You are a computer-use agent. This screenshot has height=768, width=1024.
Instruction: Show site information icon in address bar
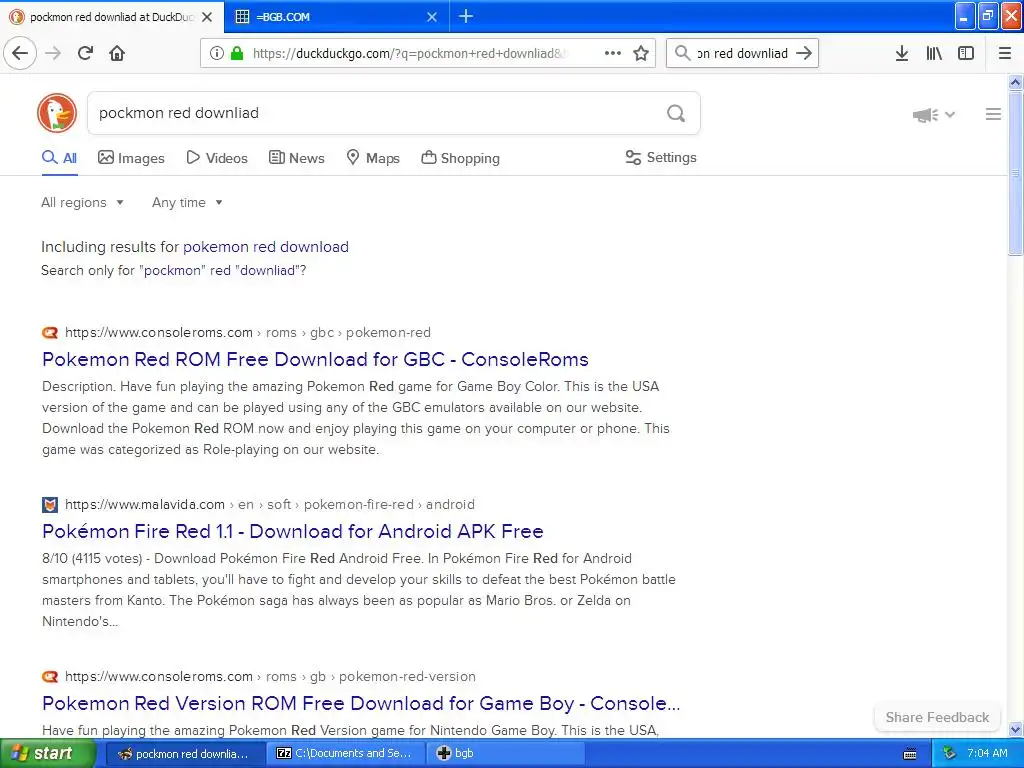(217, 53)
